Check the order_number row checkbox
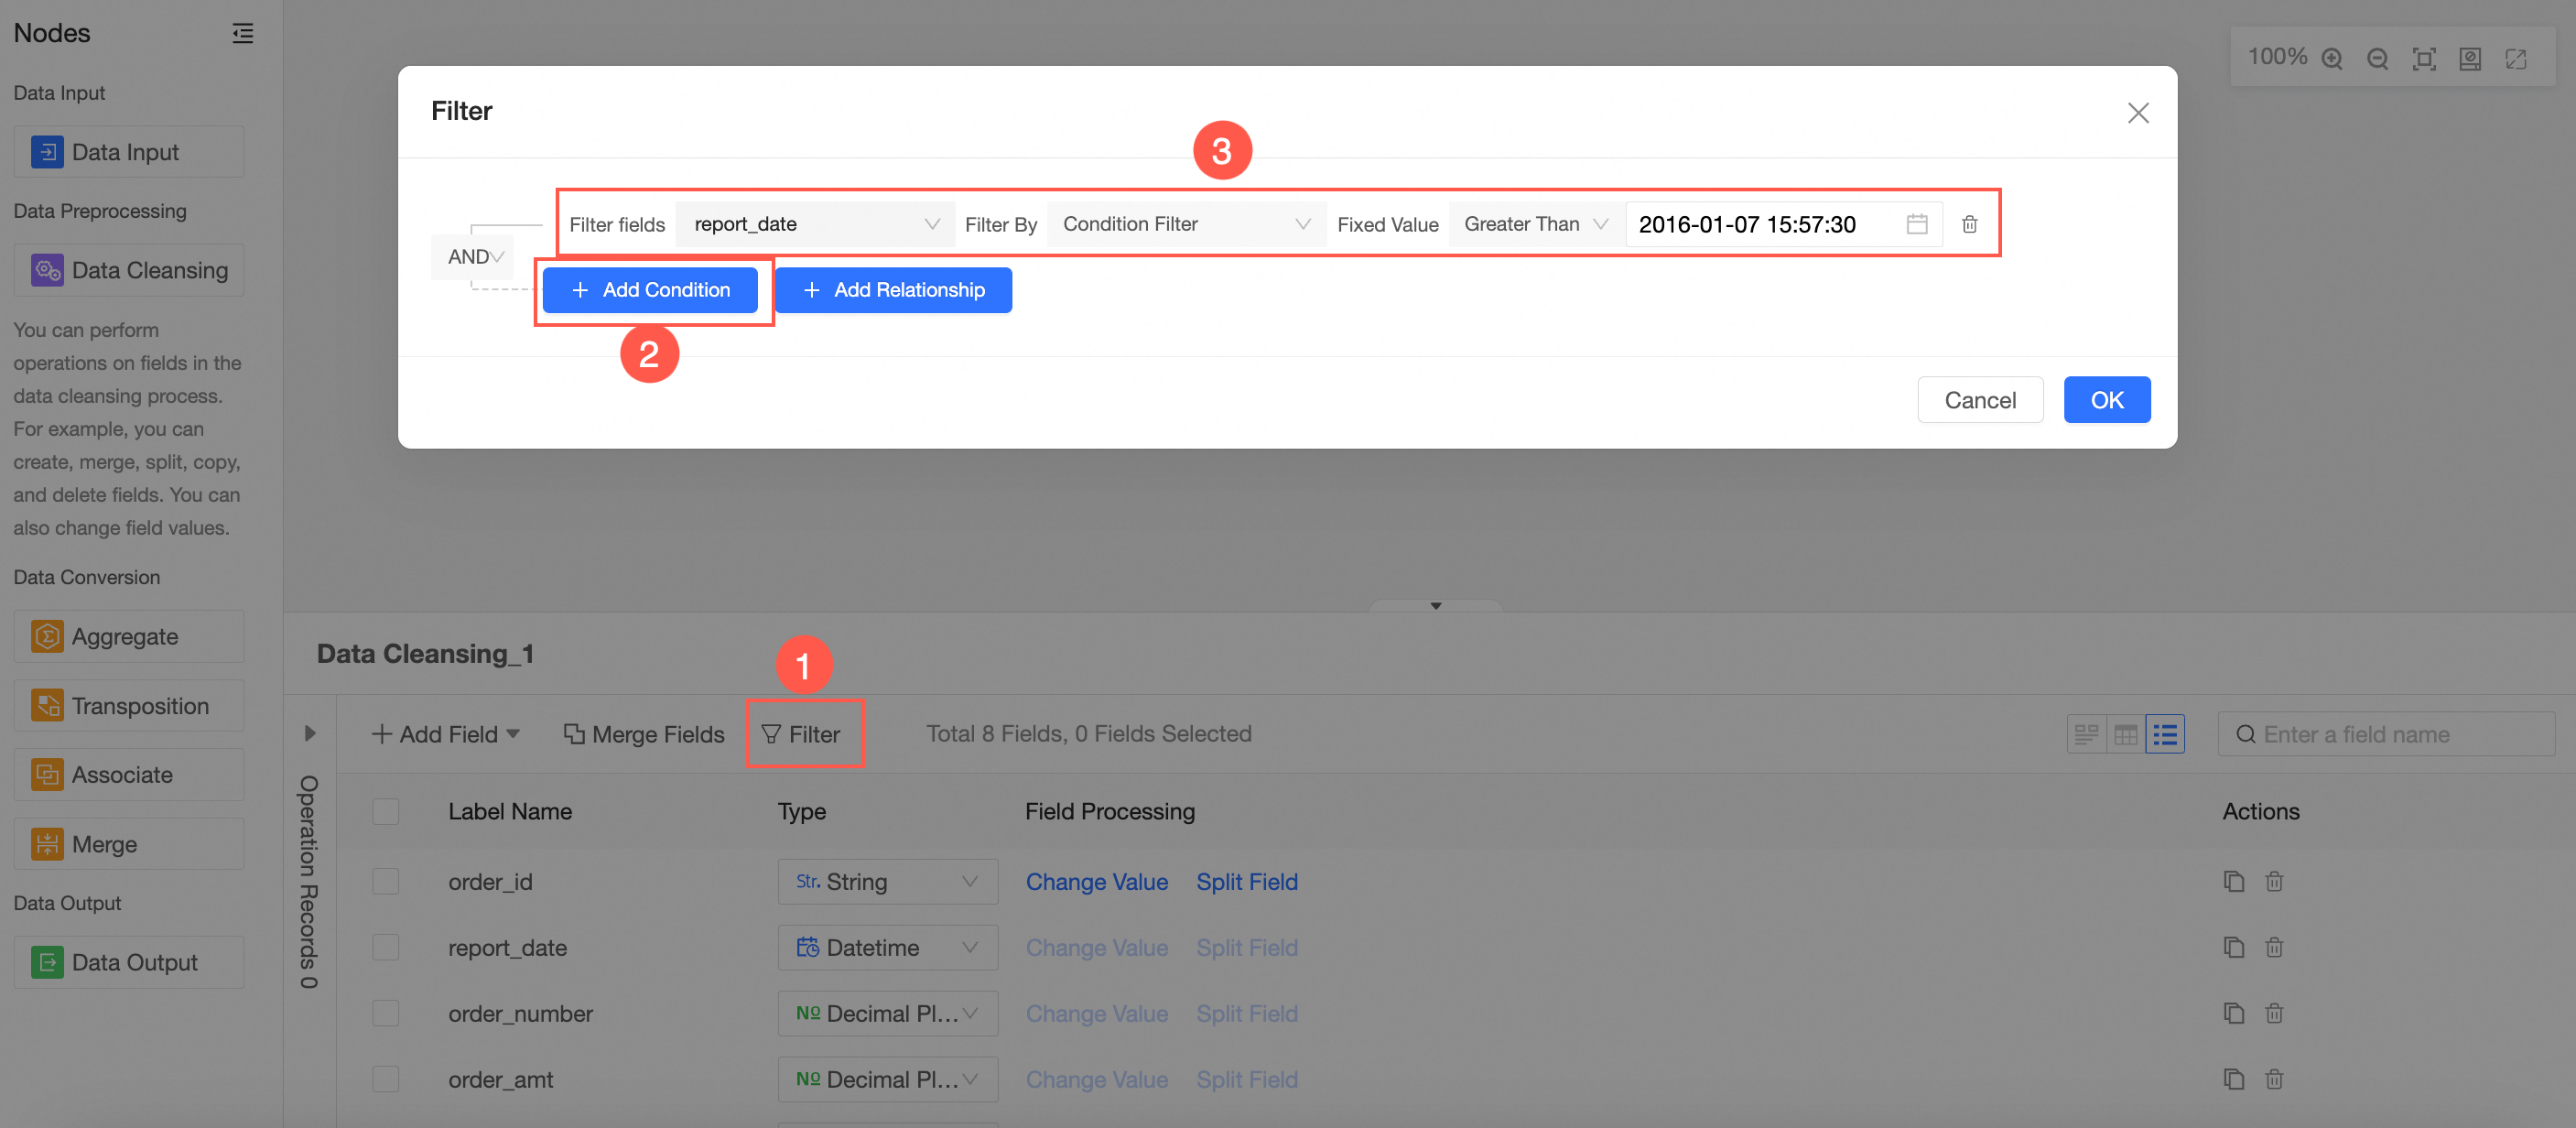Image resolution: width=2576 pixels, height=1128 pixels. [386, 1013]
